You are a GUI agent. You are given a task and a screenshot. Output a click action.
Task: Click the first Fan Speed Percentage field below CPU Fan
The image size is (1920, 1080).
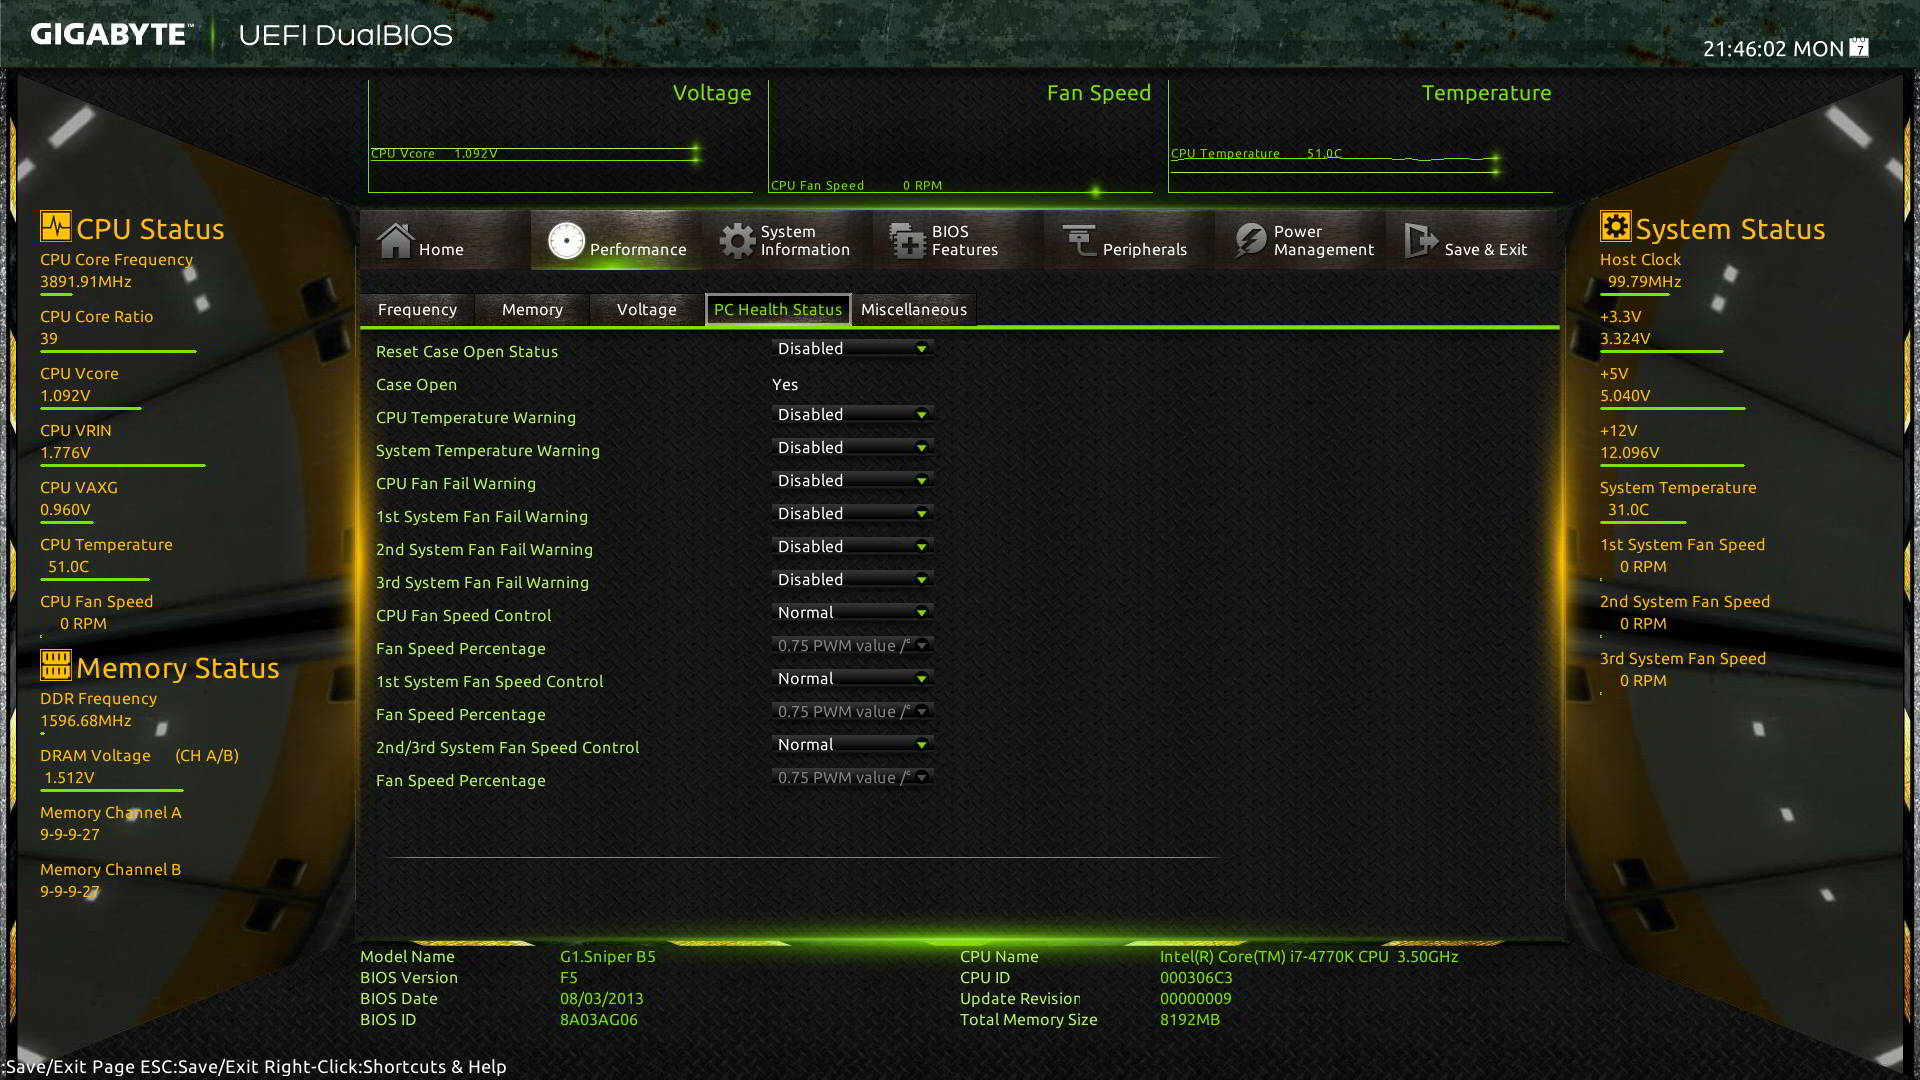(853, 645)
